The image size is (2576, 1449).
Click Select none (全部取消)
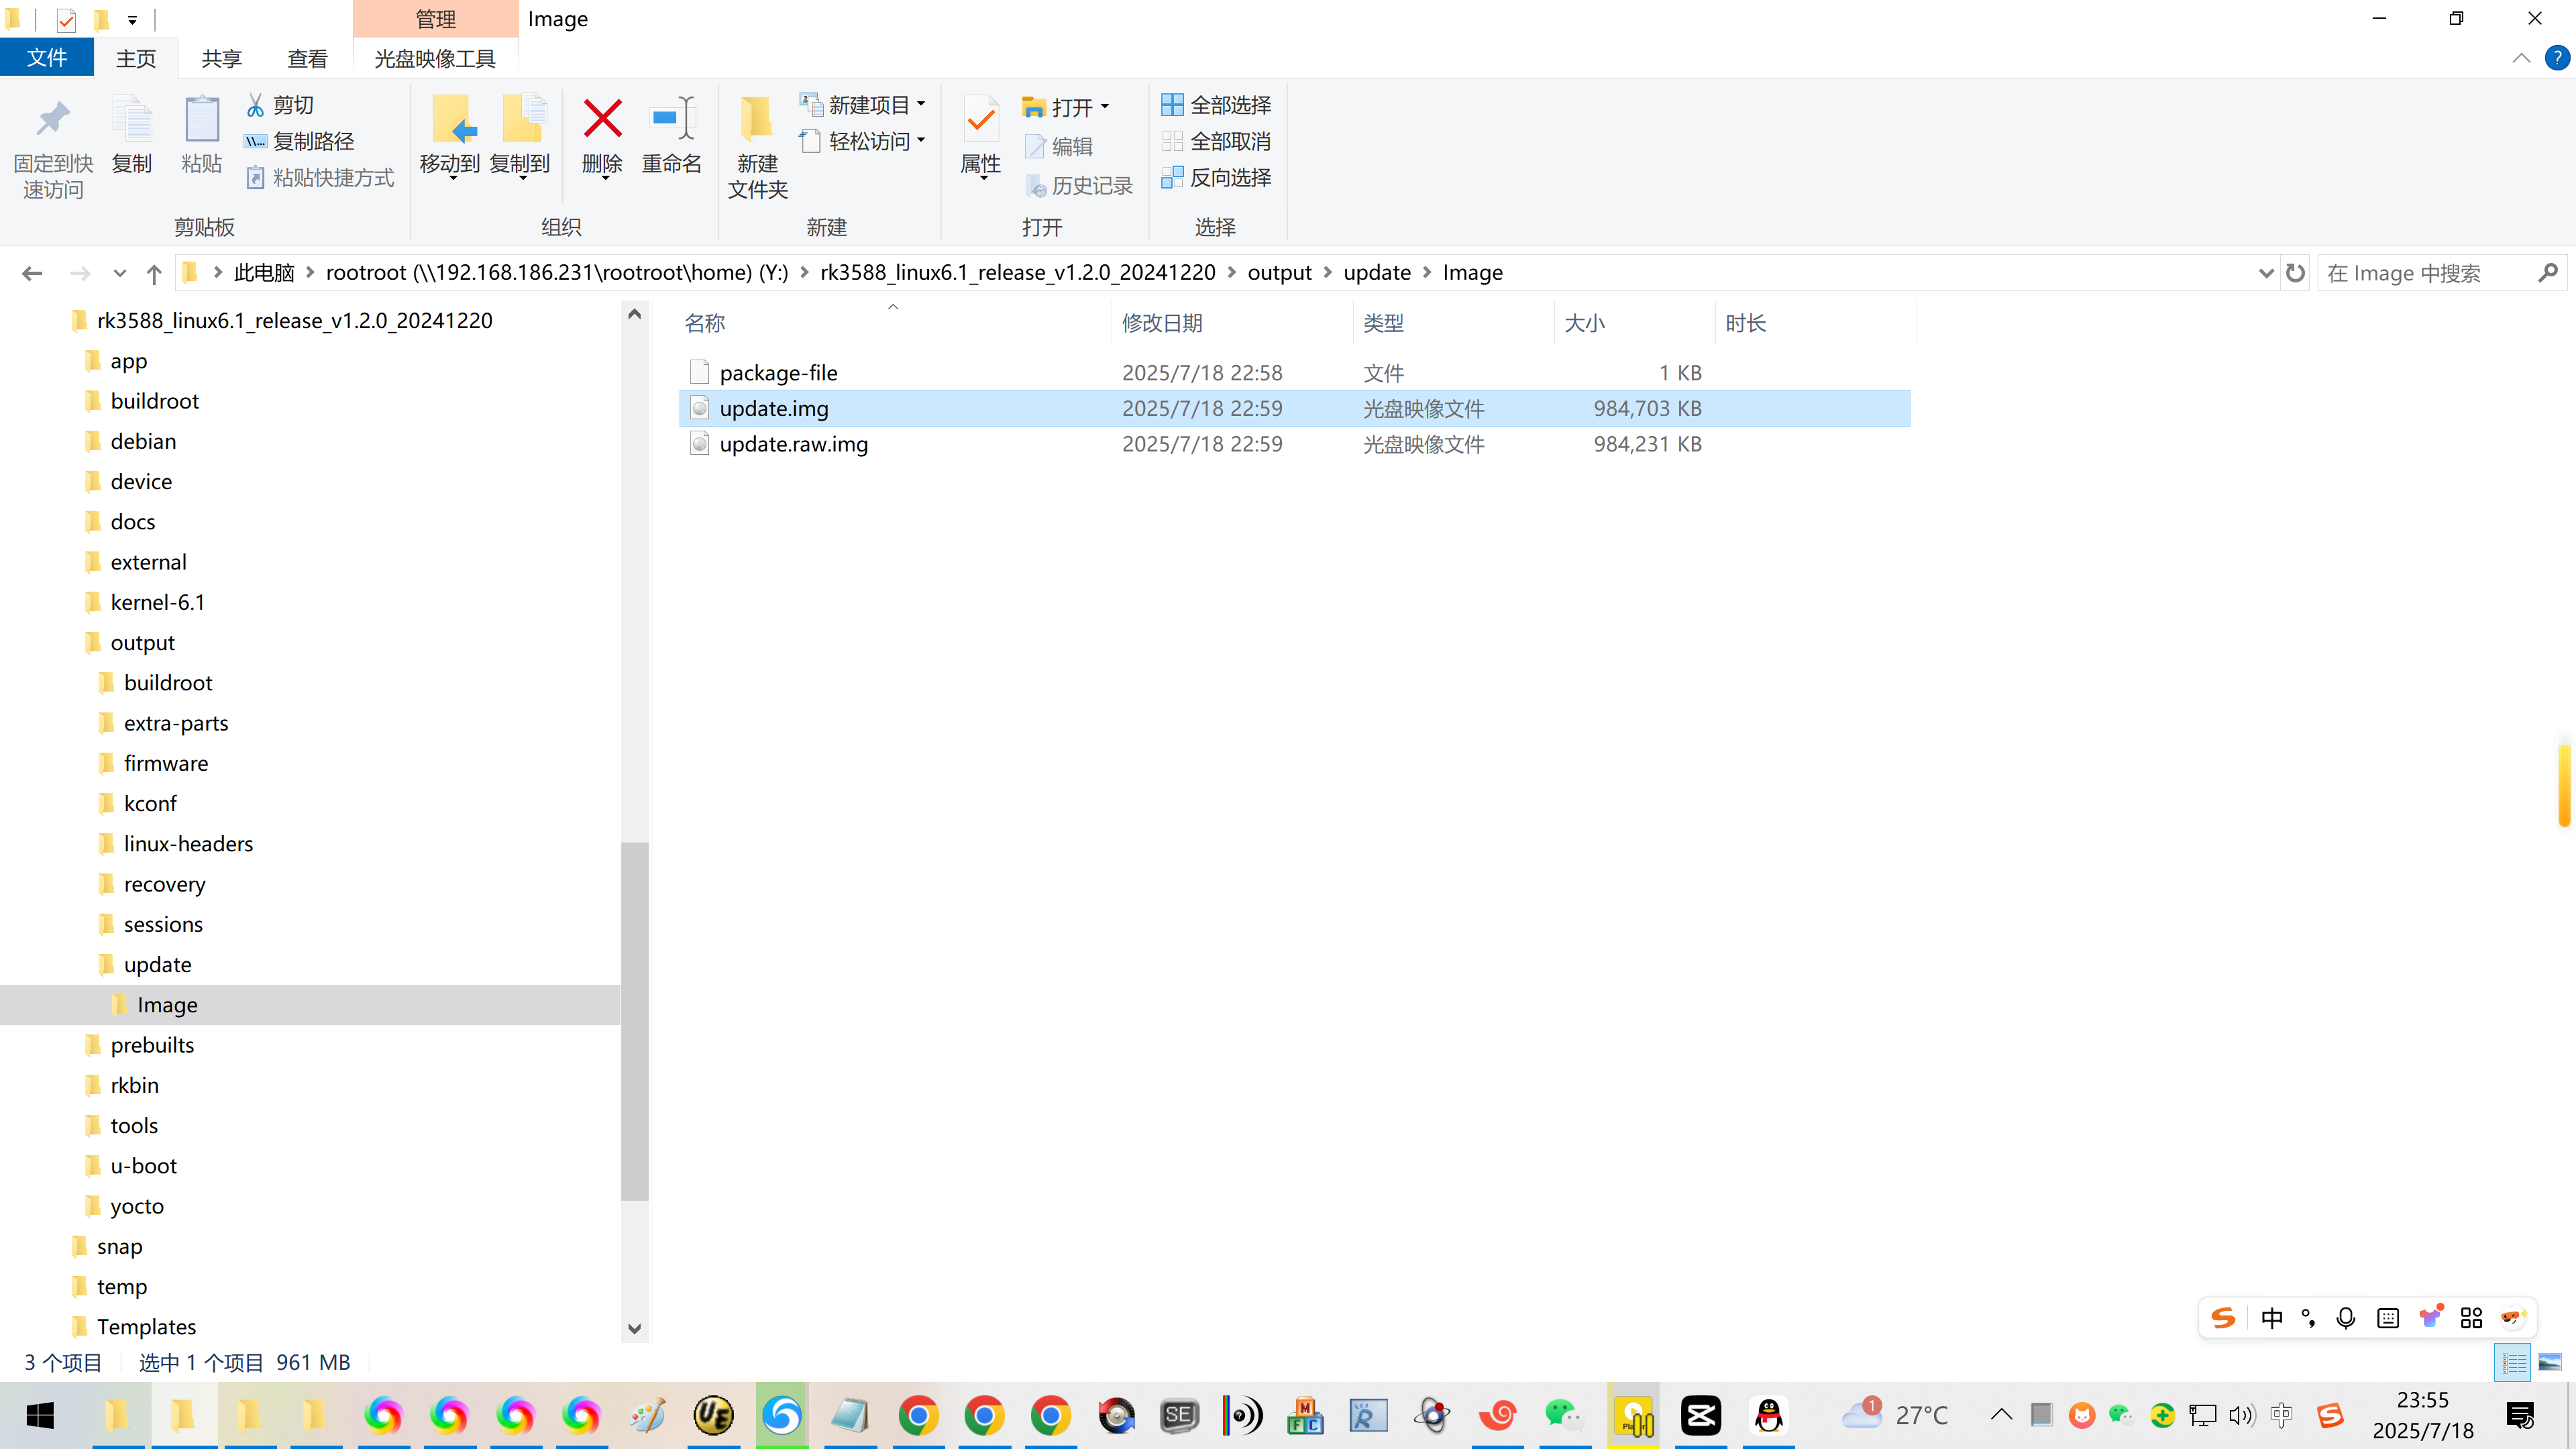[1216, 141]
